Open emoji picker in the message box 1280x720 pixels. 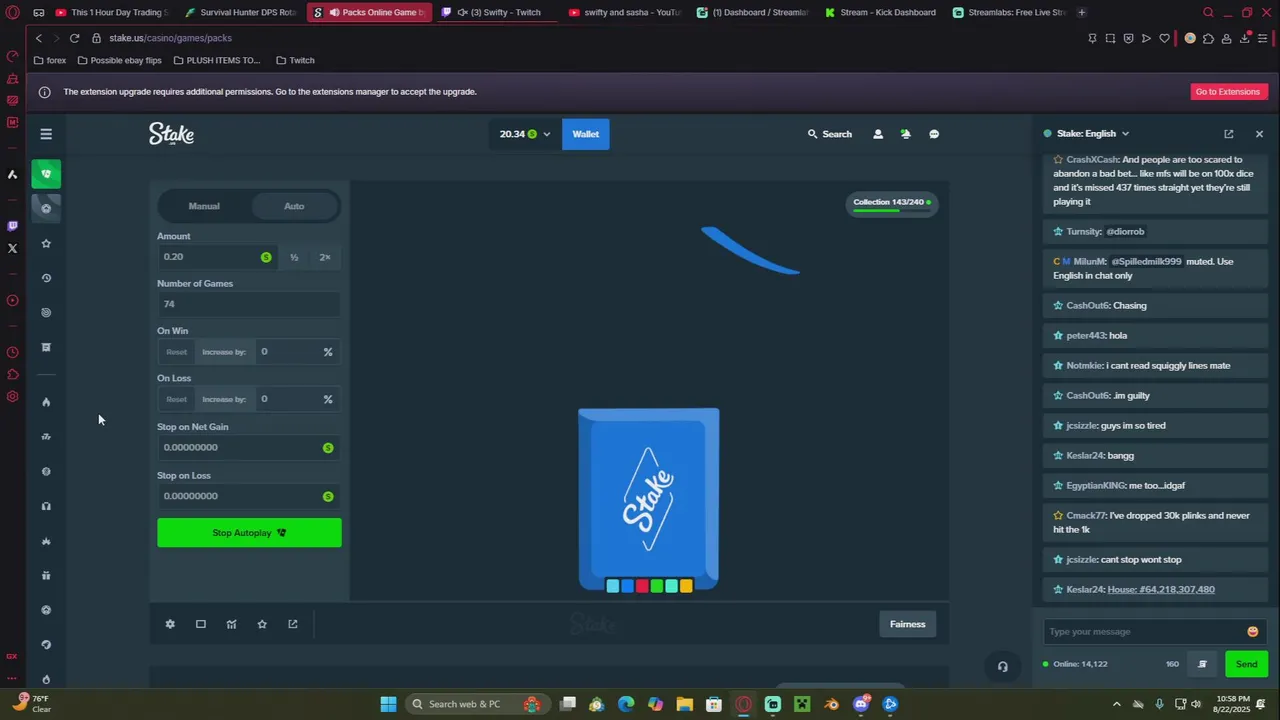1252,631
